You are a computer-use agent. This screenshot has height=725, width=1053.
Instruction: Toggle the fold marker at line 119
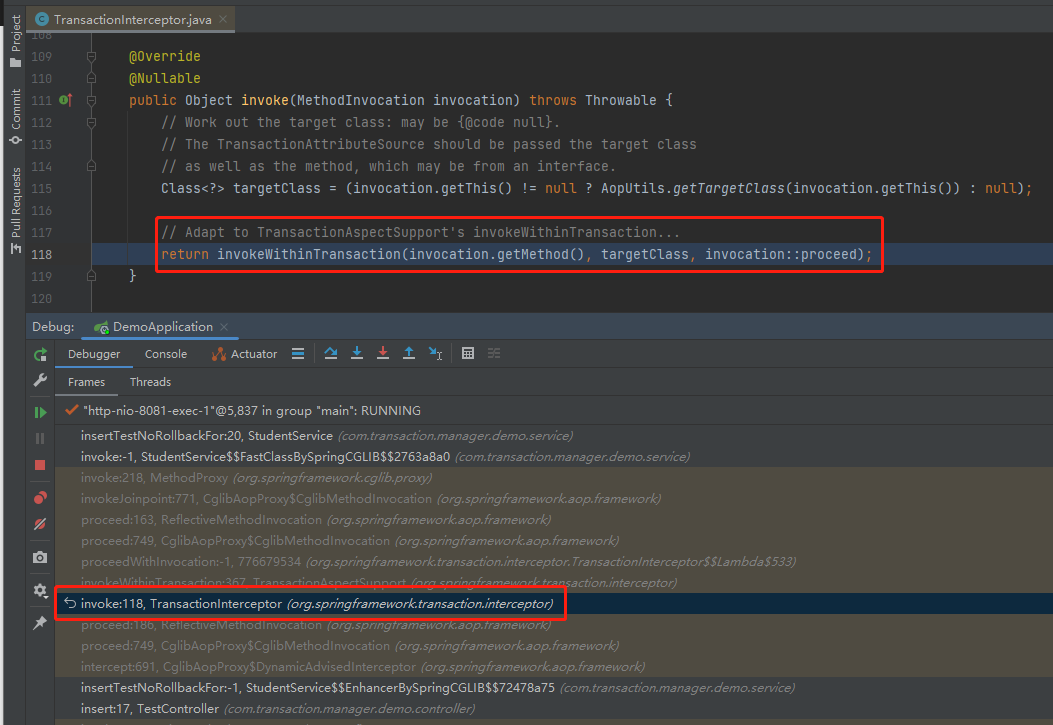(91, 276)
